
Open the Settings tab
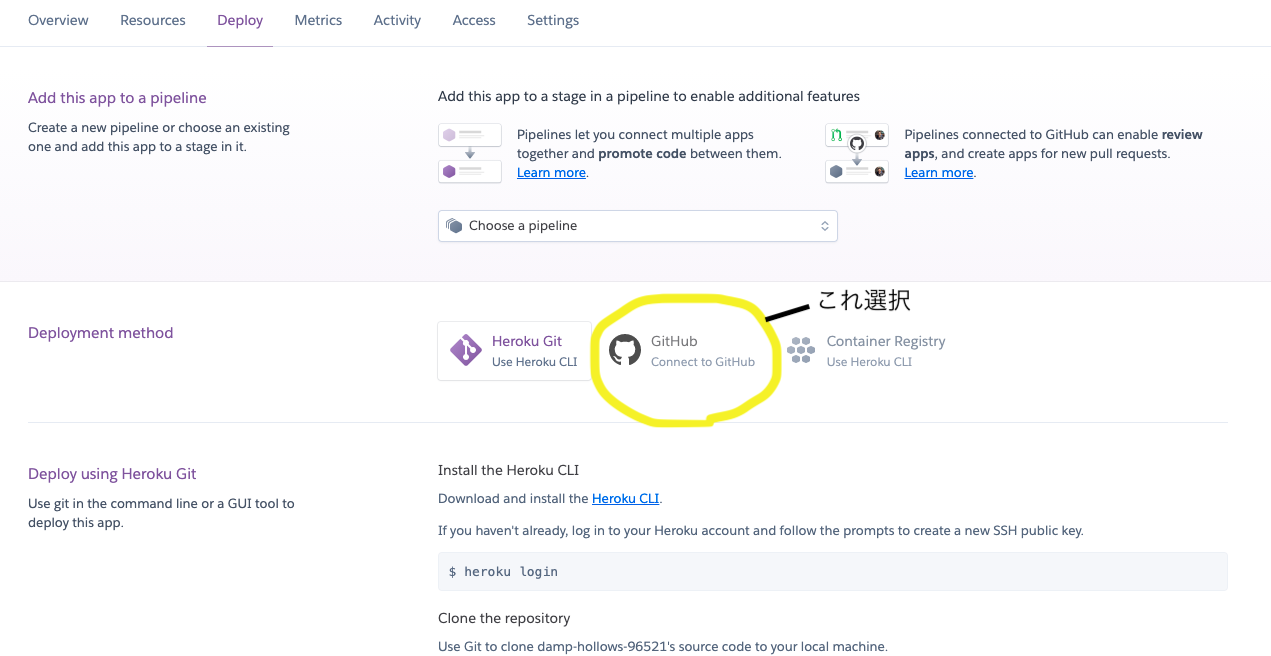click(x=553, y=20)
